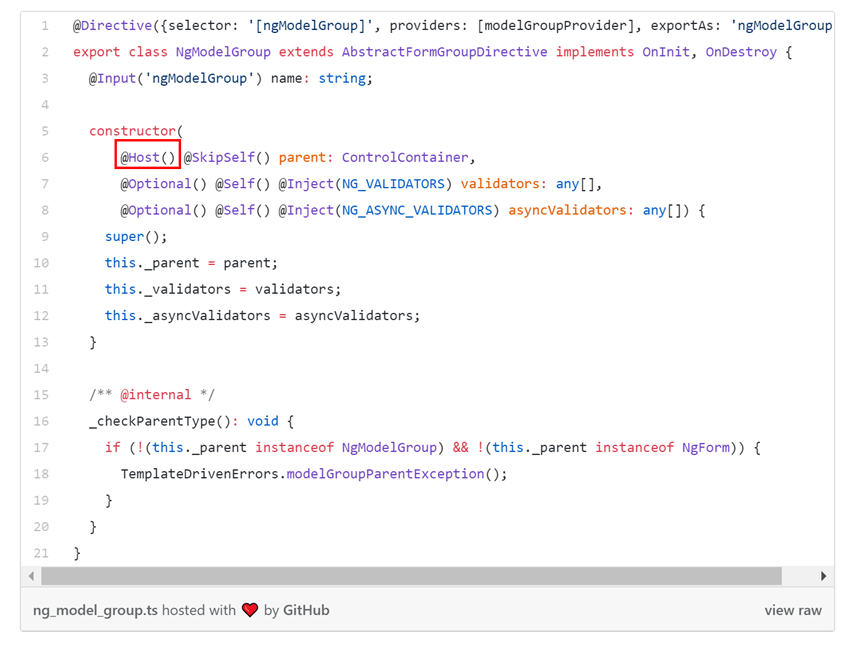
Task: Click line number 6
Action: (x=45, y=158)
